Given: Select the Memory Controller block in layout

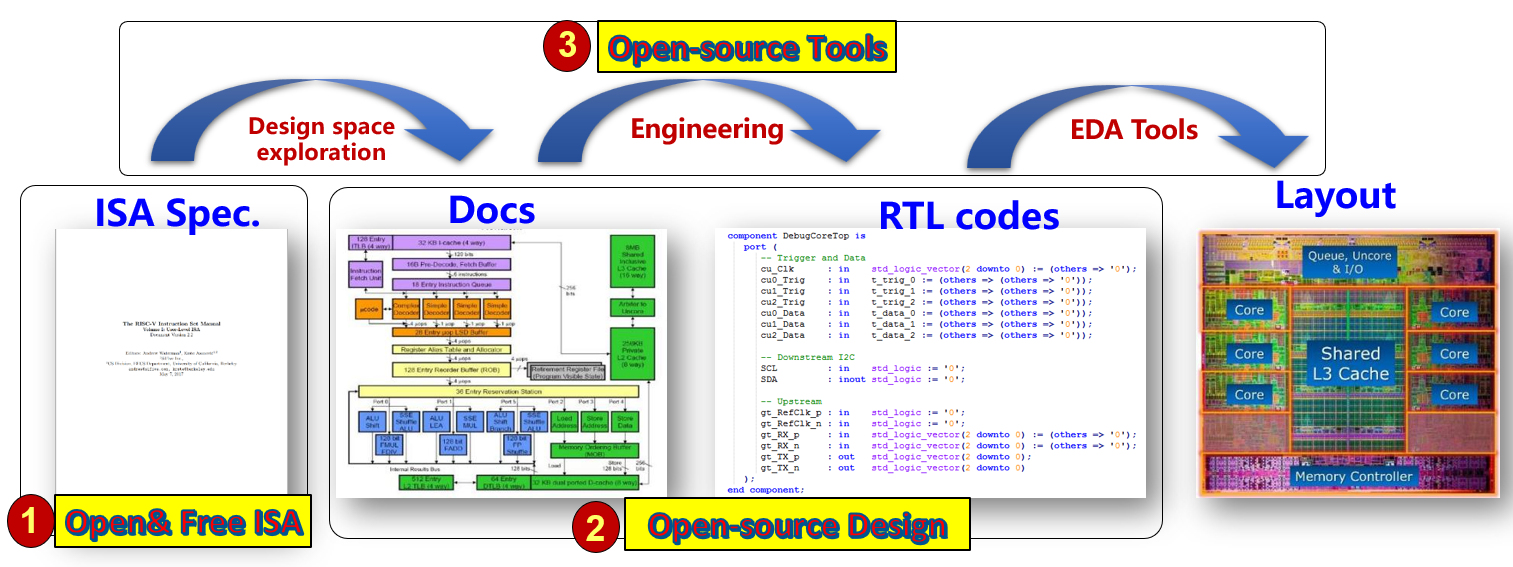Looking at the screenshot, I should [1354, 476].
